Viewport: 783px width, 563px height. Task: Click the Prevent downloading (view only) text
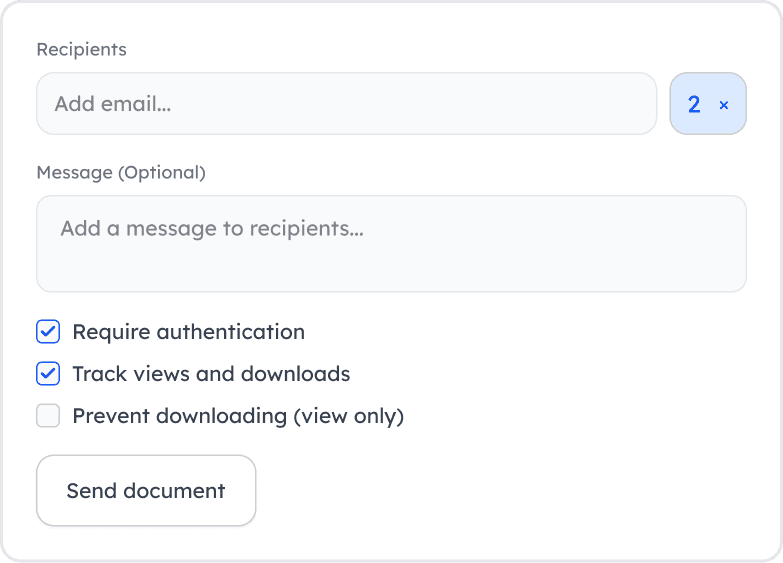238,416
